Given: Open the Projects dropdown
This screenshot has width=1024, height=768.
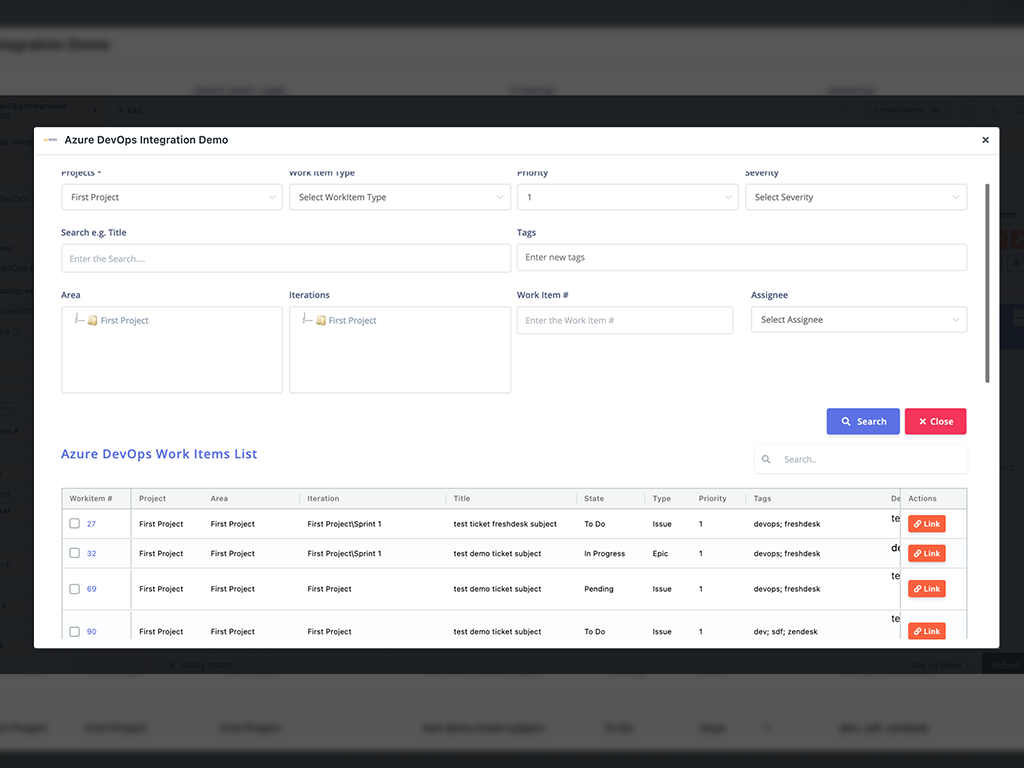Looking at the screenshot, I should pos(171,197).
